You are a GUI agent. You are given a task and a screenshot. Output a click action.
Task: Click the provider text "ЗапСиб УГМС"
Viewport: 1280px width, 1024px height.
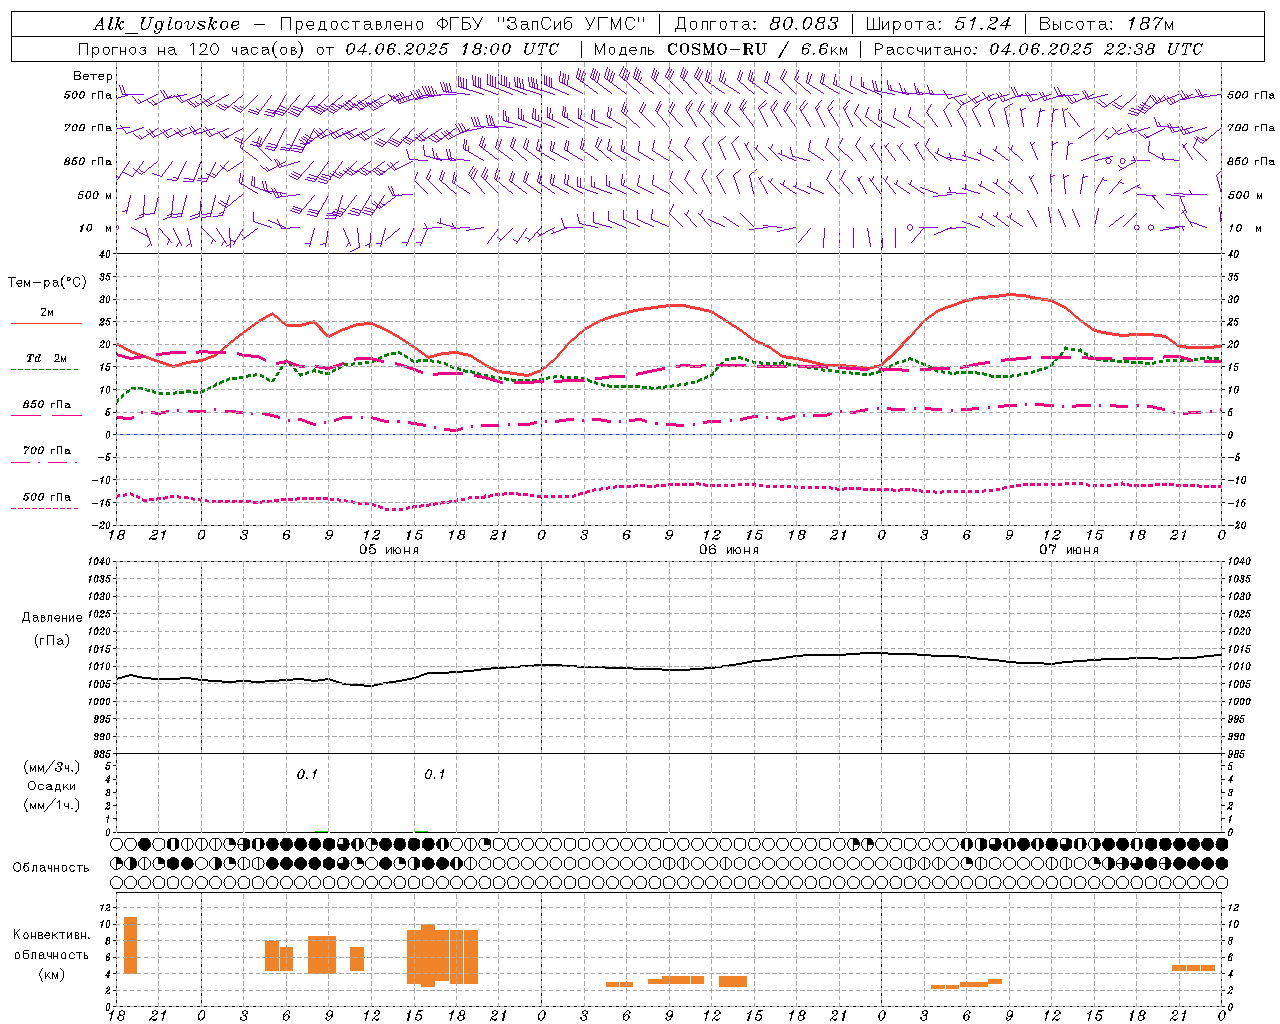571,24
